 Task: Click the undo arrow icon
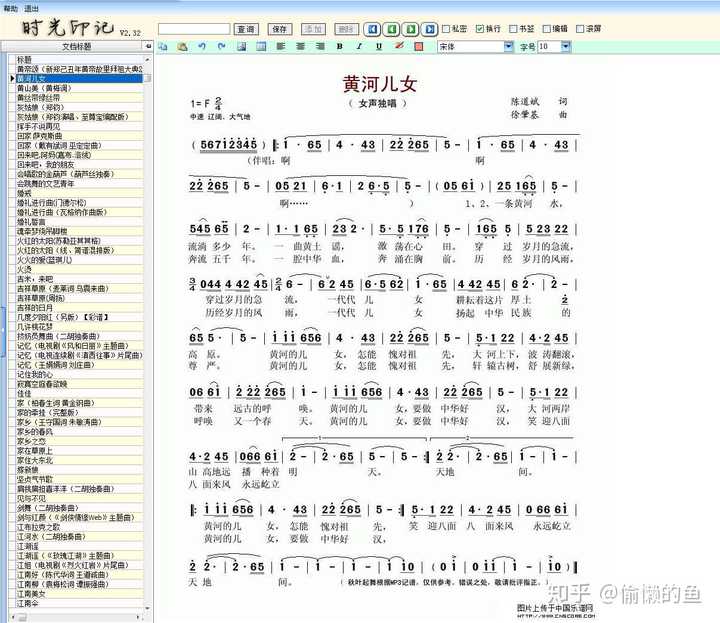coord(202,46)
